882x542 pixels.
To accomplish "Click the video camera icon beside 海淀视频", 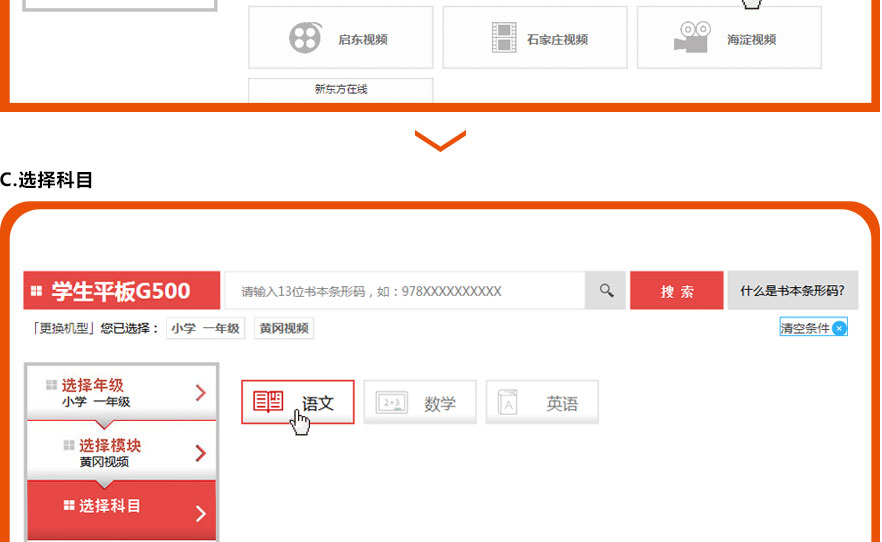I will tap(692, 37).
